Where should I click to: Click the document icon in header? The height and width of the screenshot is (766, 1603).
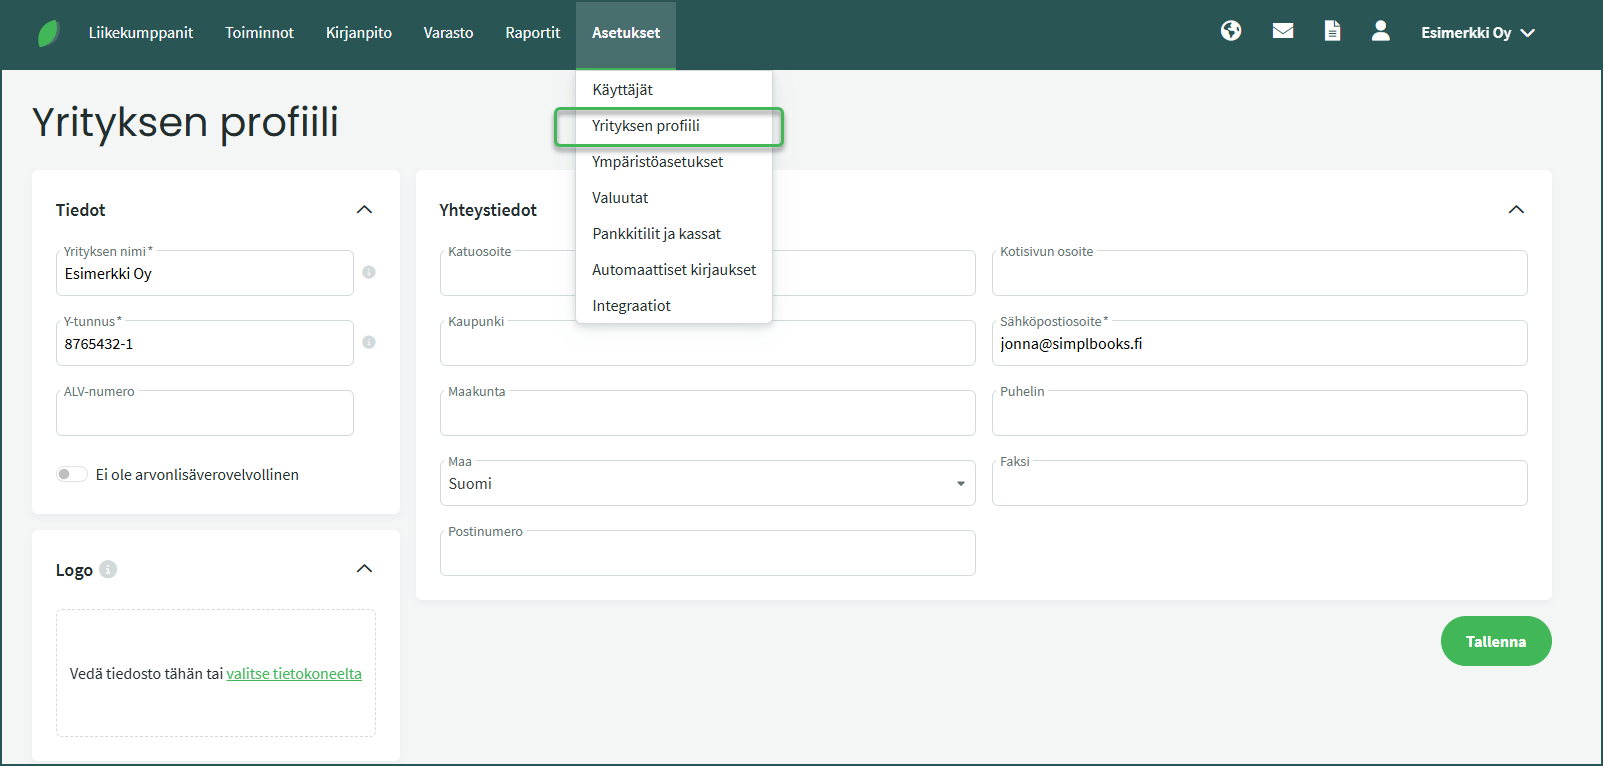(x=1332, y=31)
